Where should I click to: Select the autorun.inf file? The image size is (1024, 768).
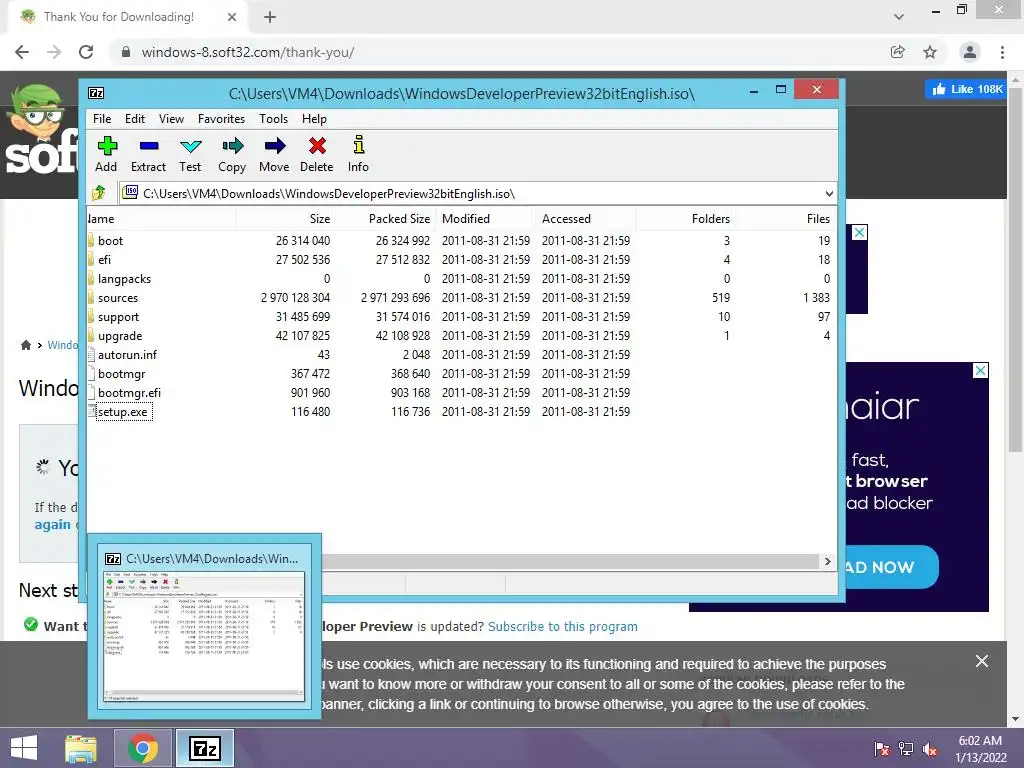pos(127,355)
